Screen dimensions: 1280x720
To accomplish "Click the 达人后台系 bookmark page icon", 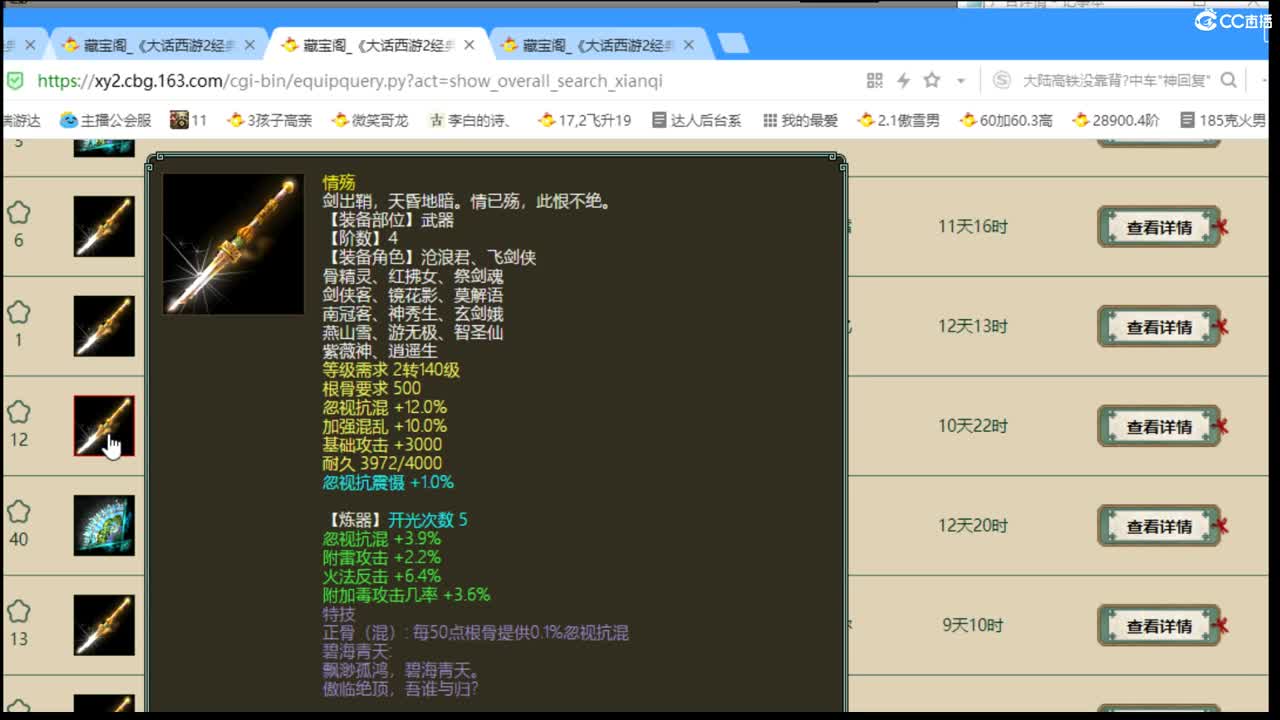I will (x=659, y=120).
